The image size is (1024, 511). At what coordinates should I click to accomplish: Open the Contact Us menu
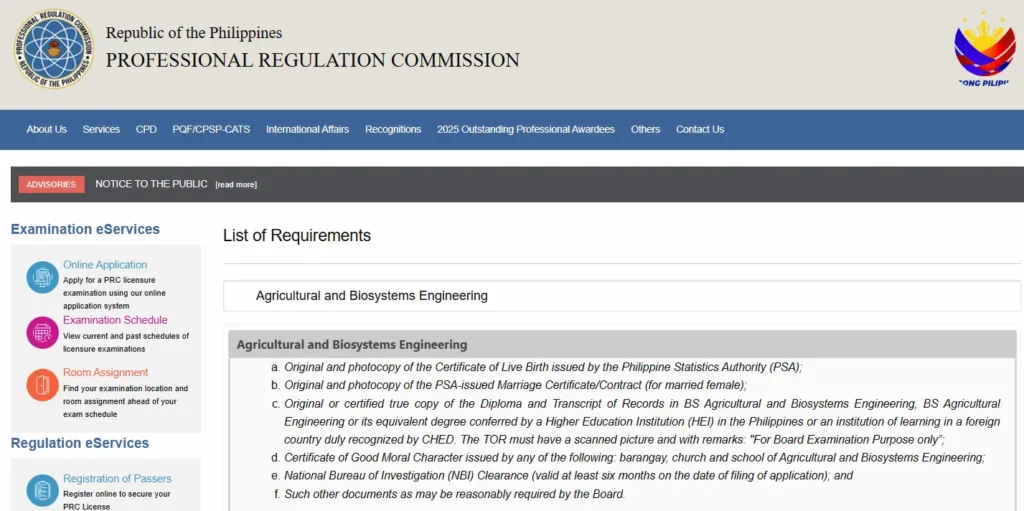(700, 129)
